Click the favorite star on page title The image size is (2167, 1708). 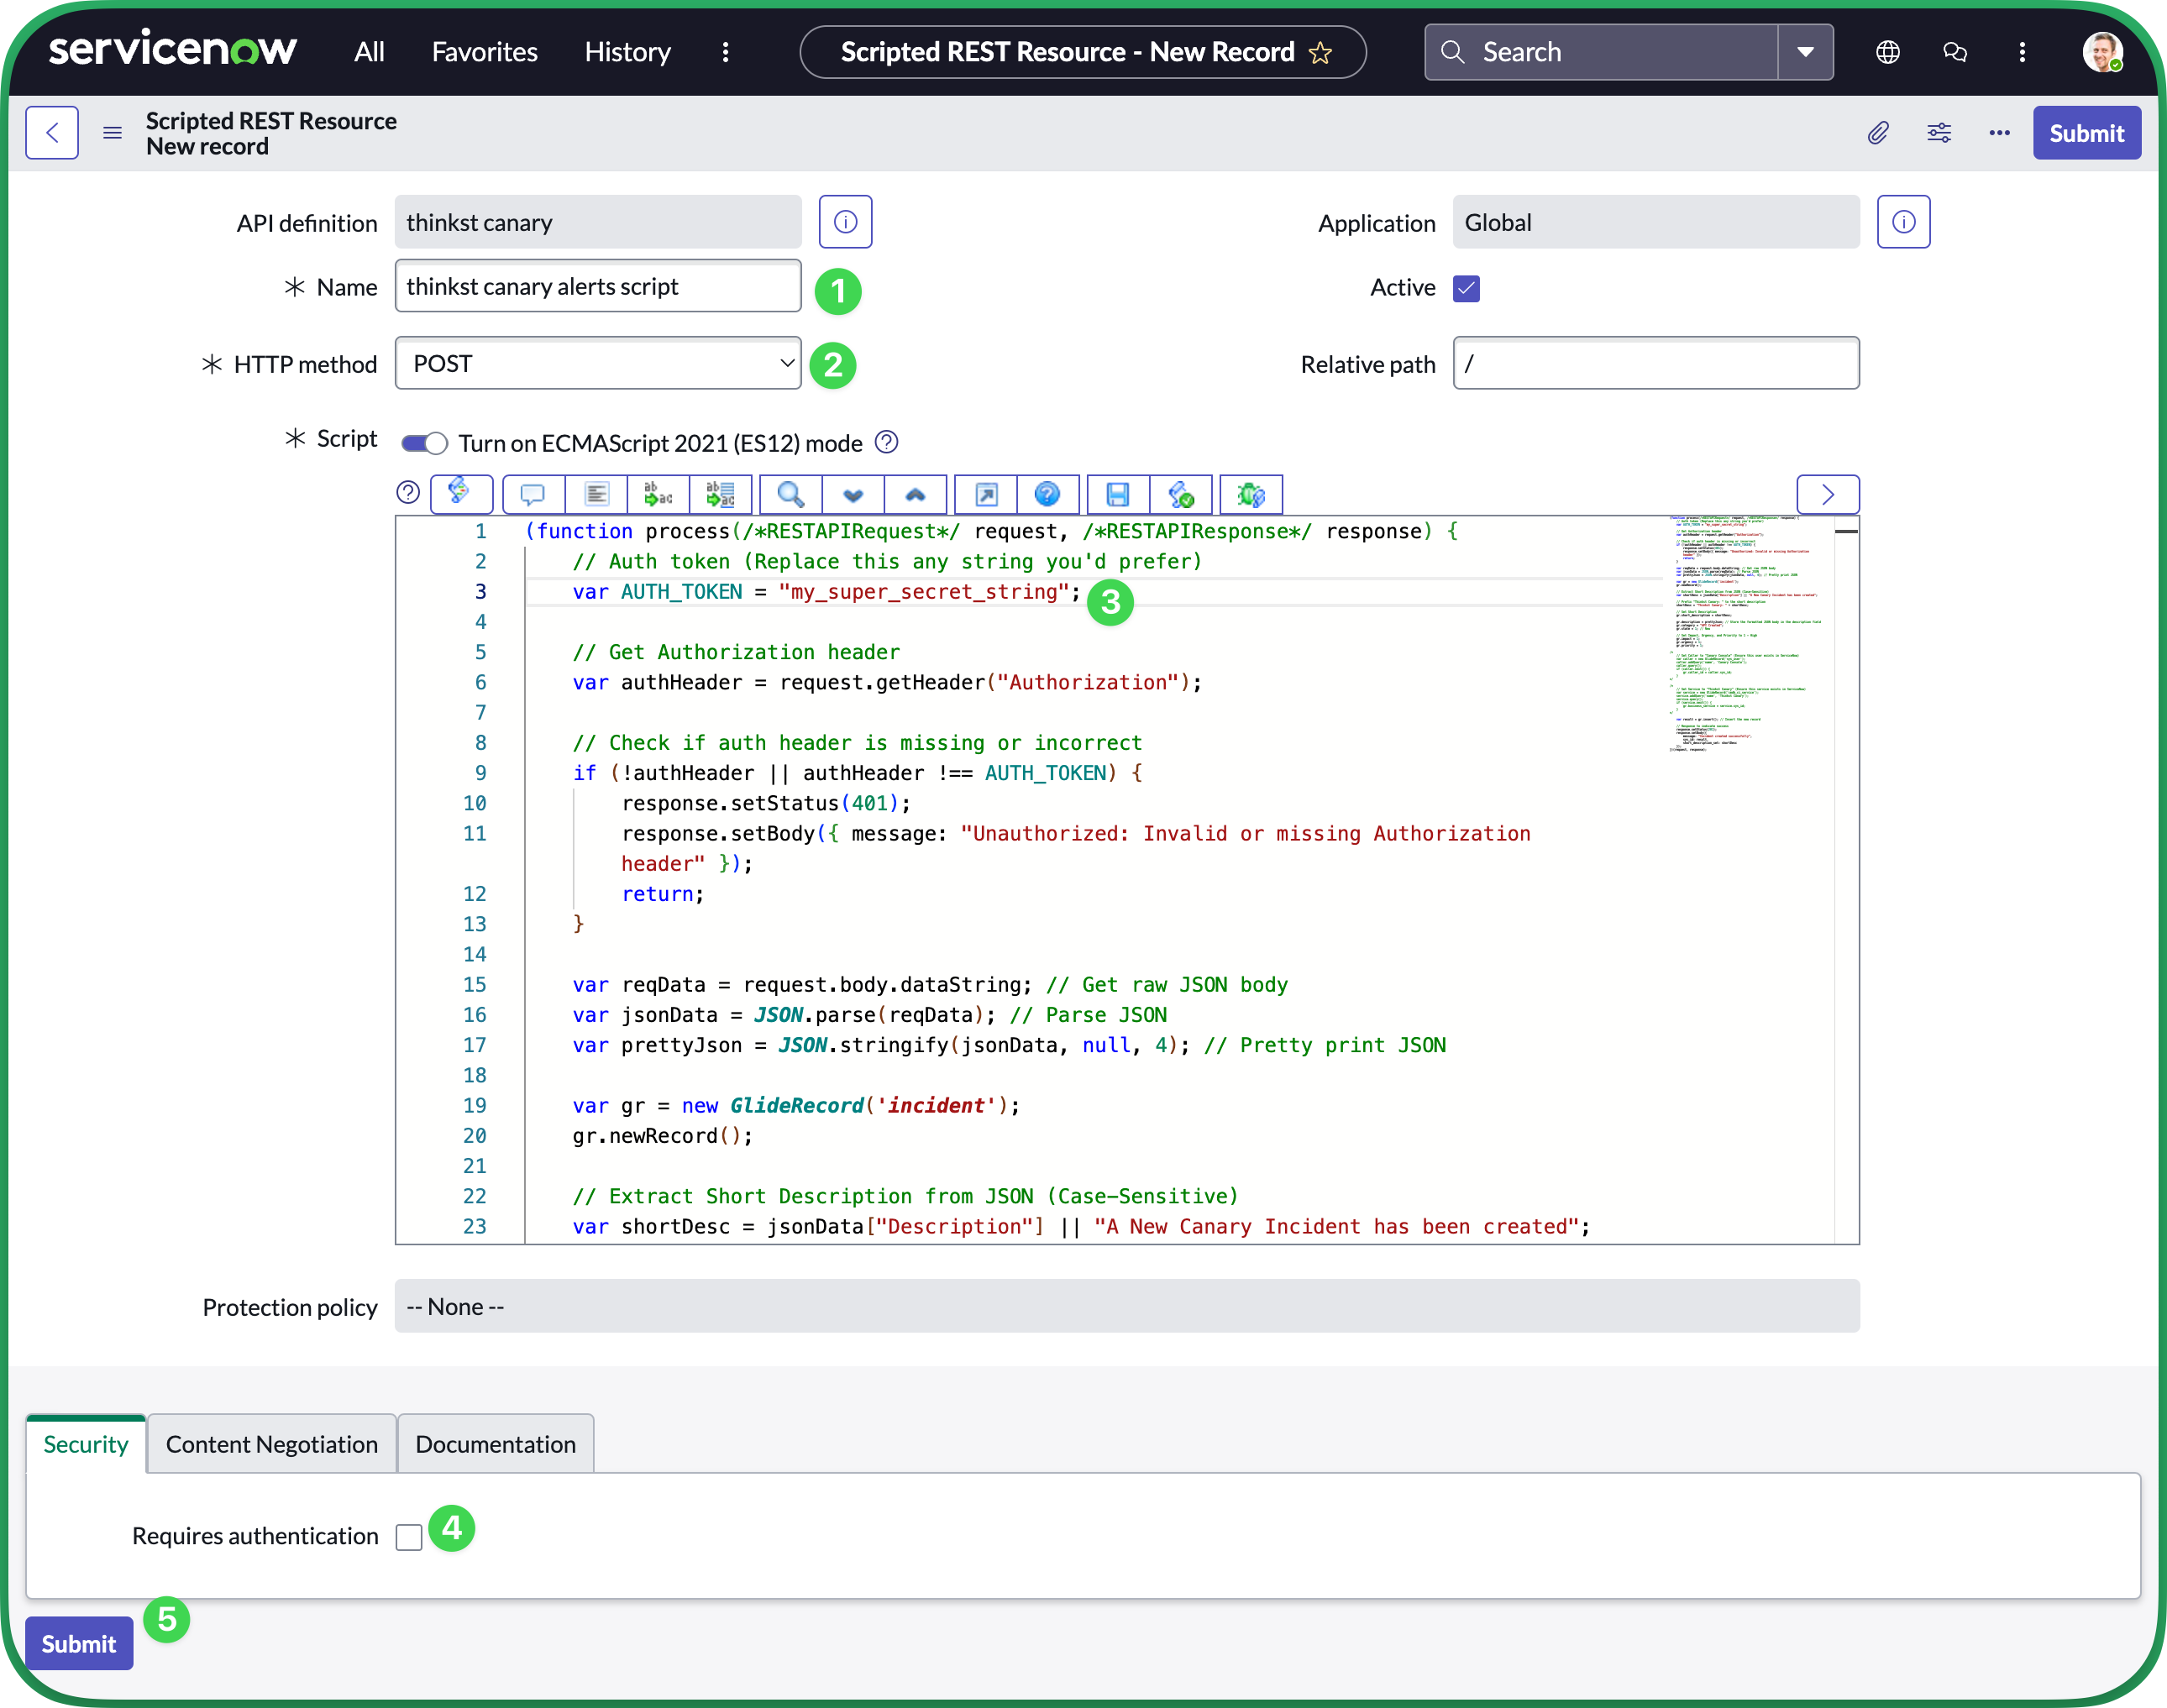point(1320,52)
